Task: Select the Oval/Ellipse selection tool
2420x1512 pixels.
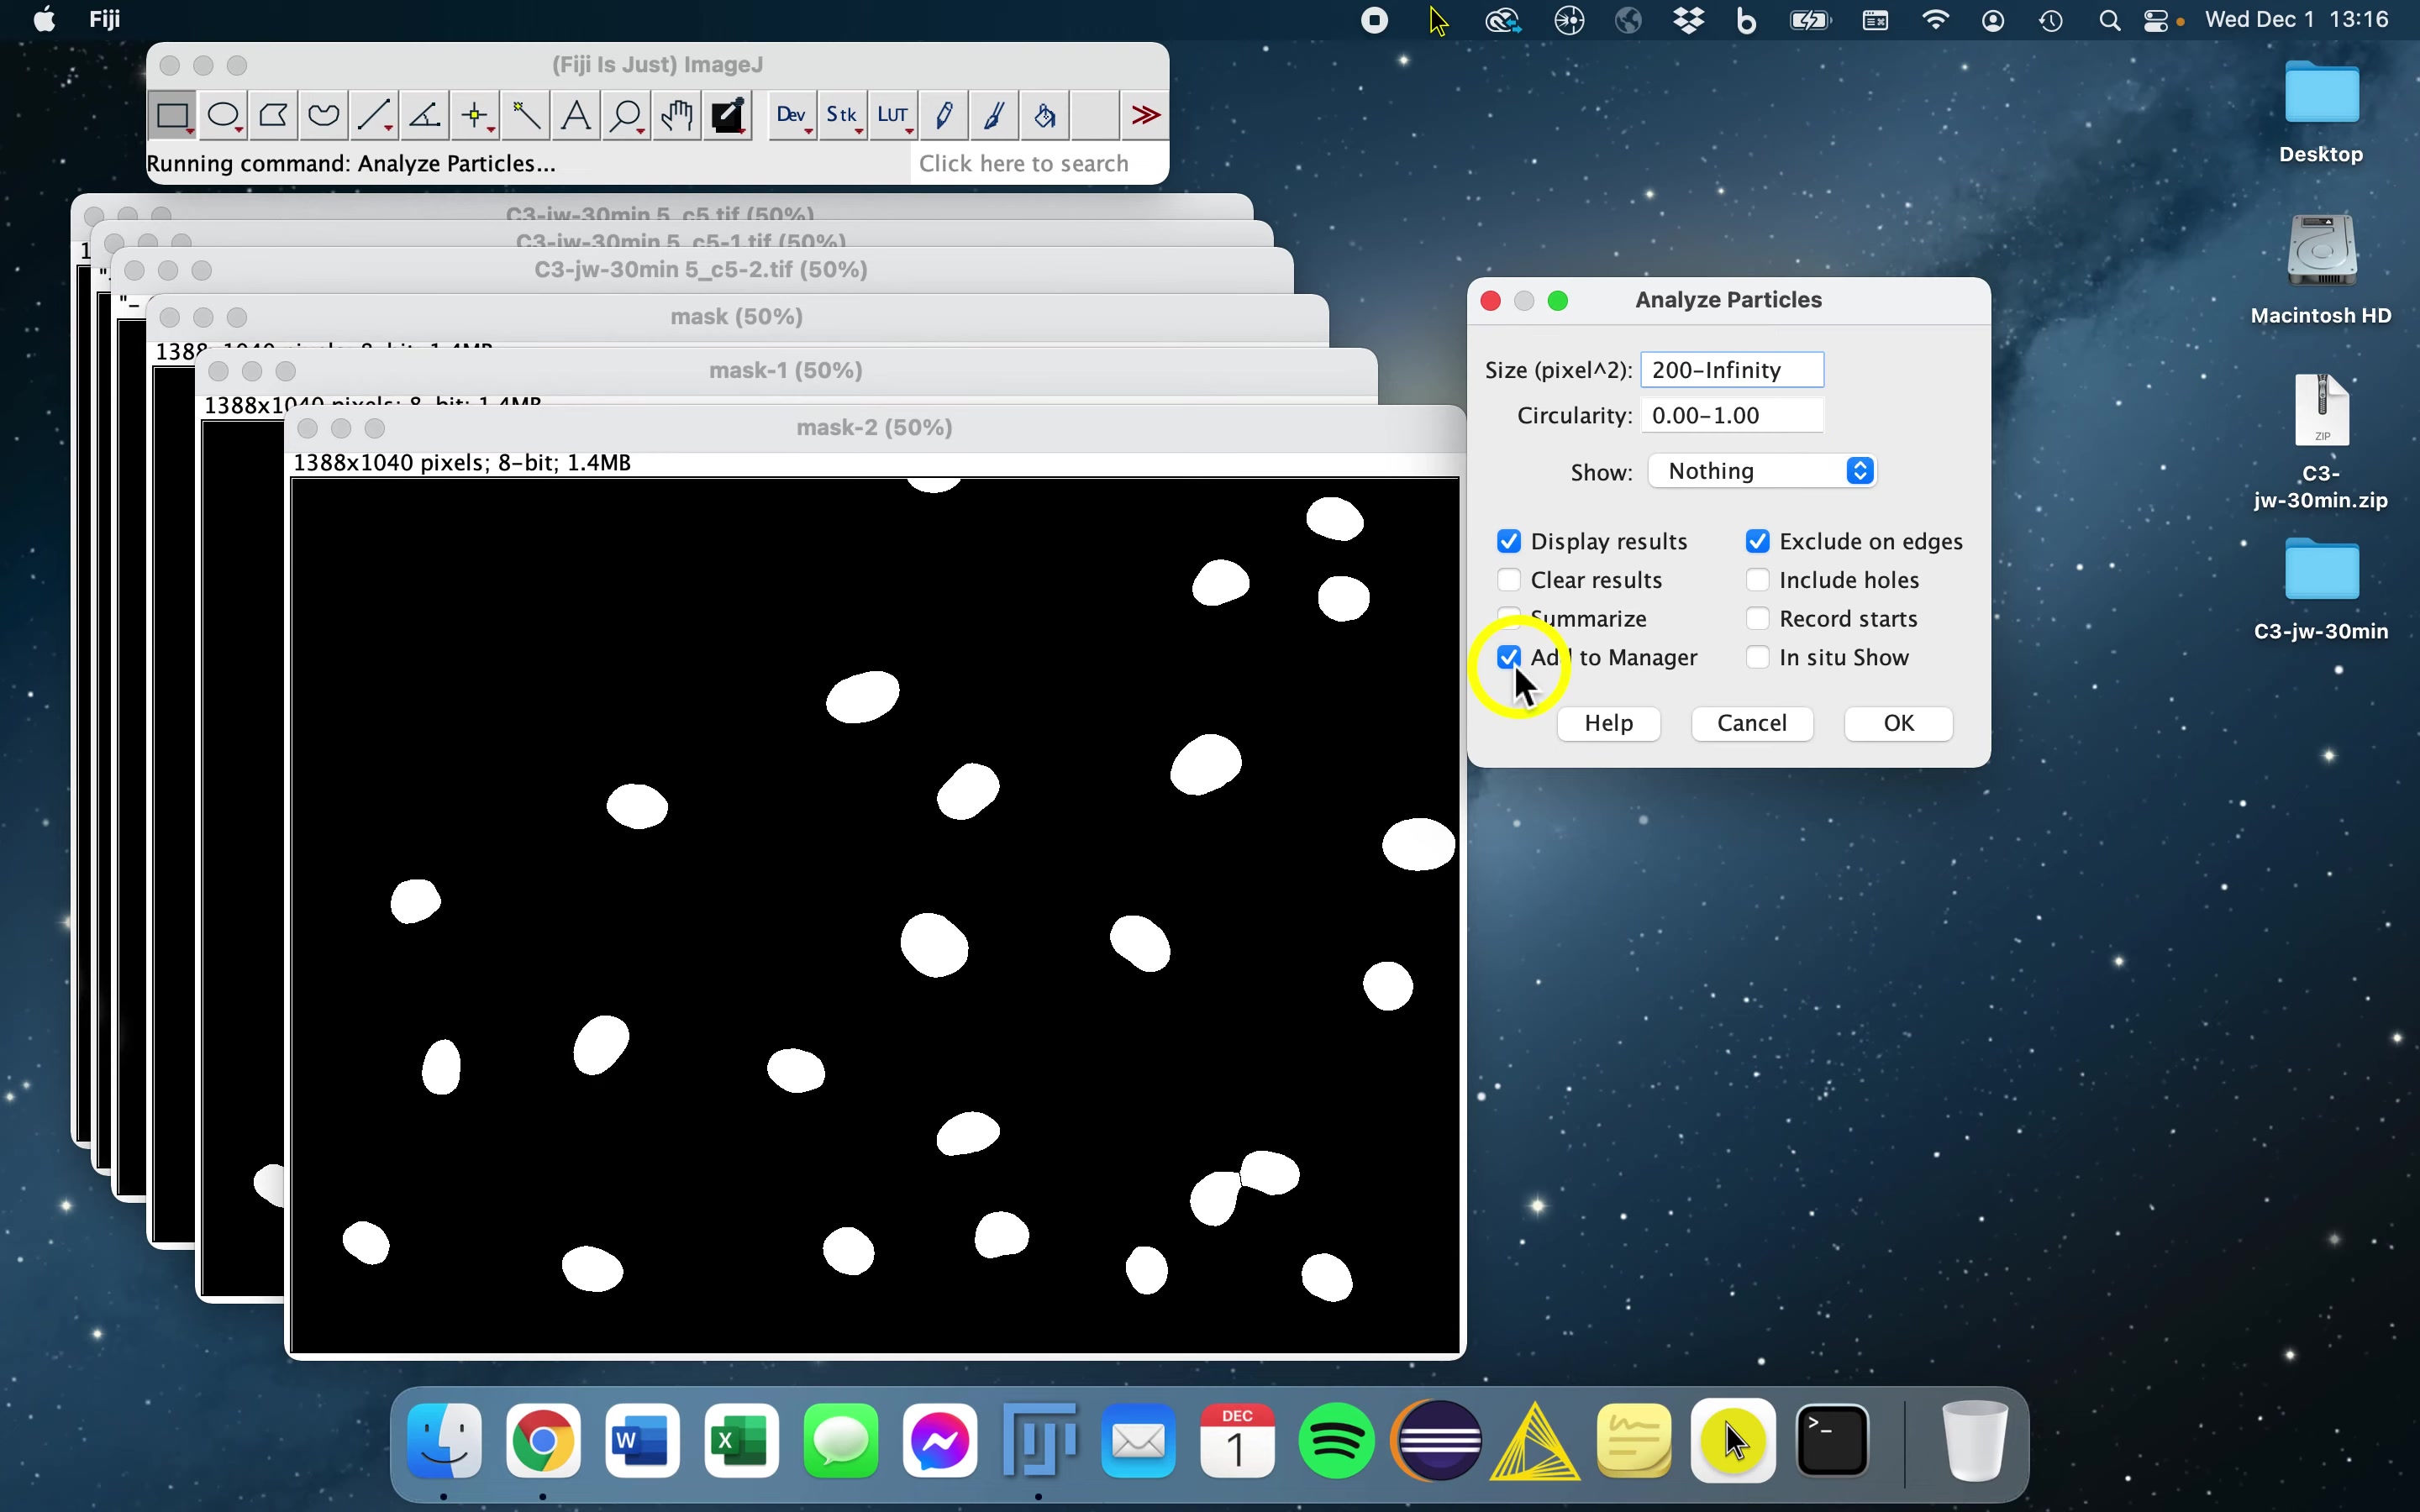Action: coord(221,115)
